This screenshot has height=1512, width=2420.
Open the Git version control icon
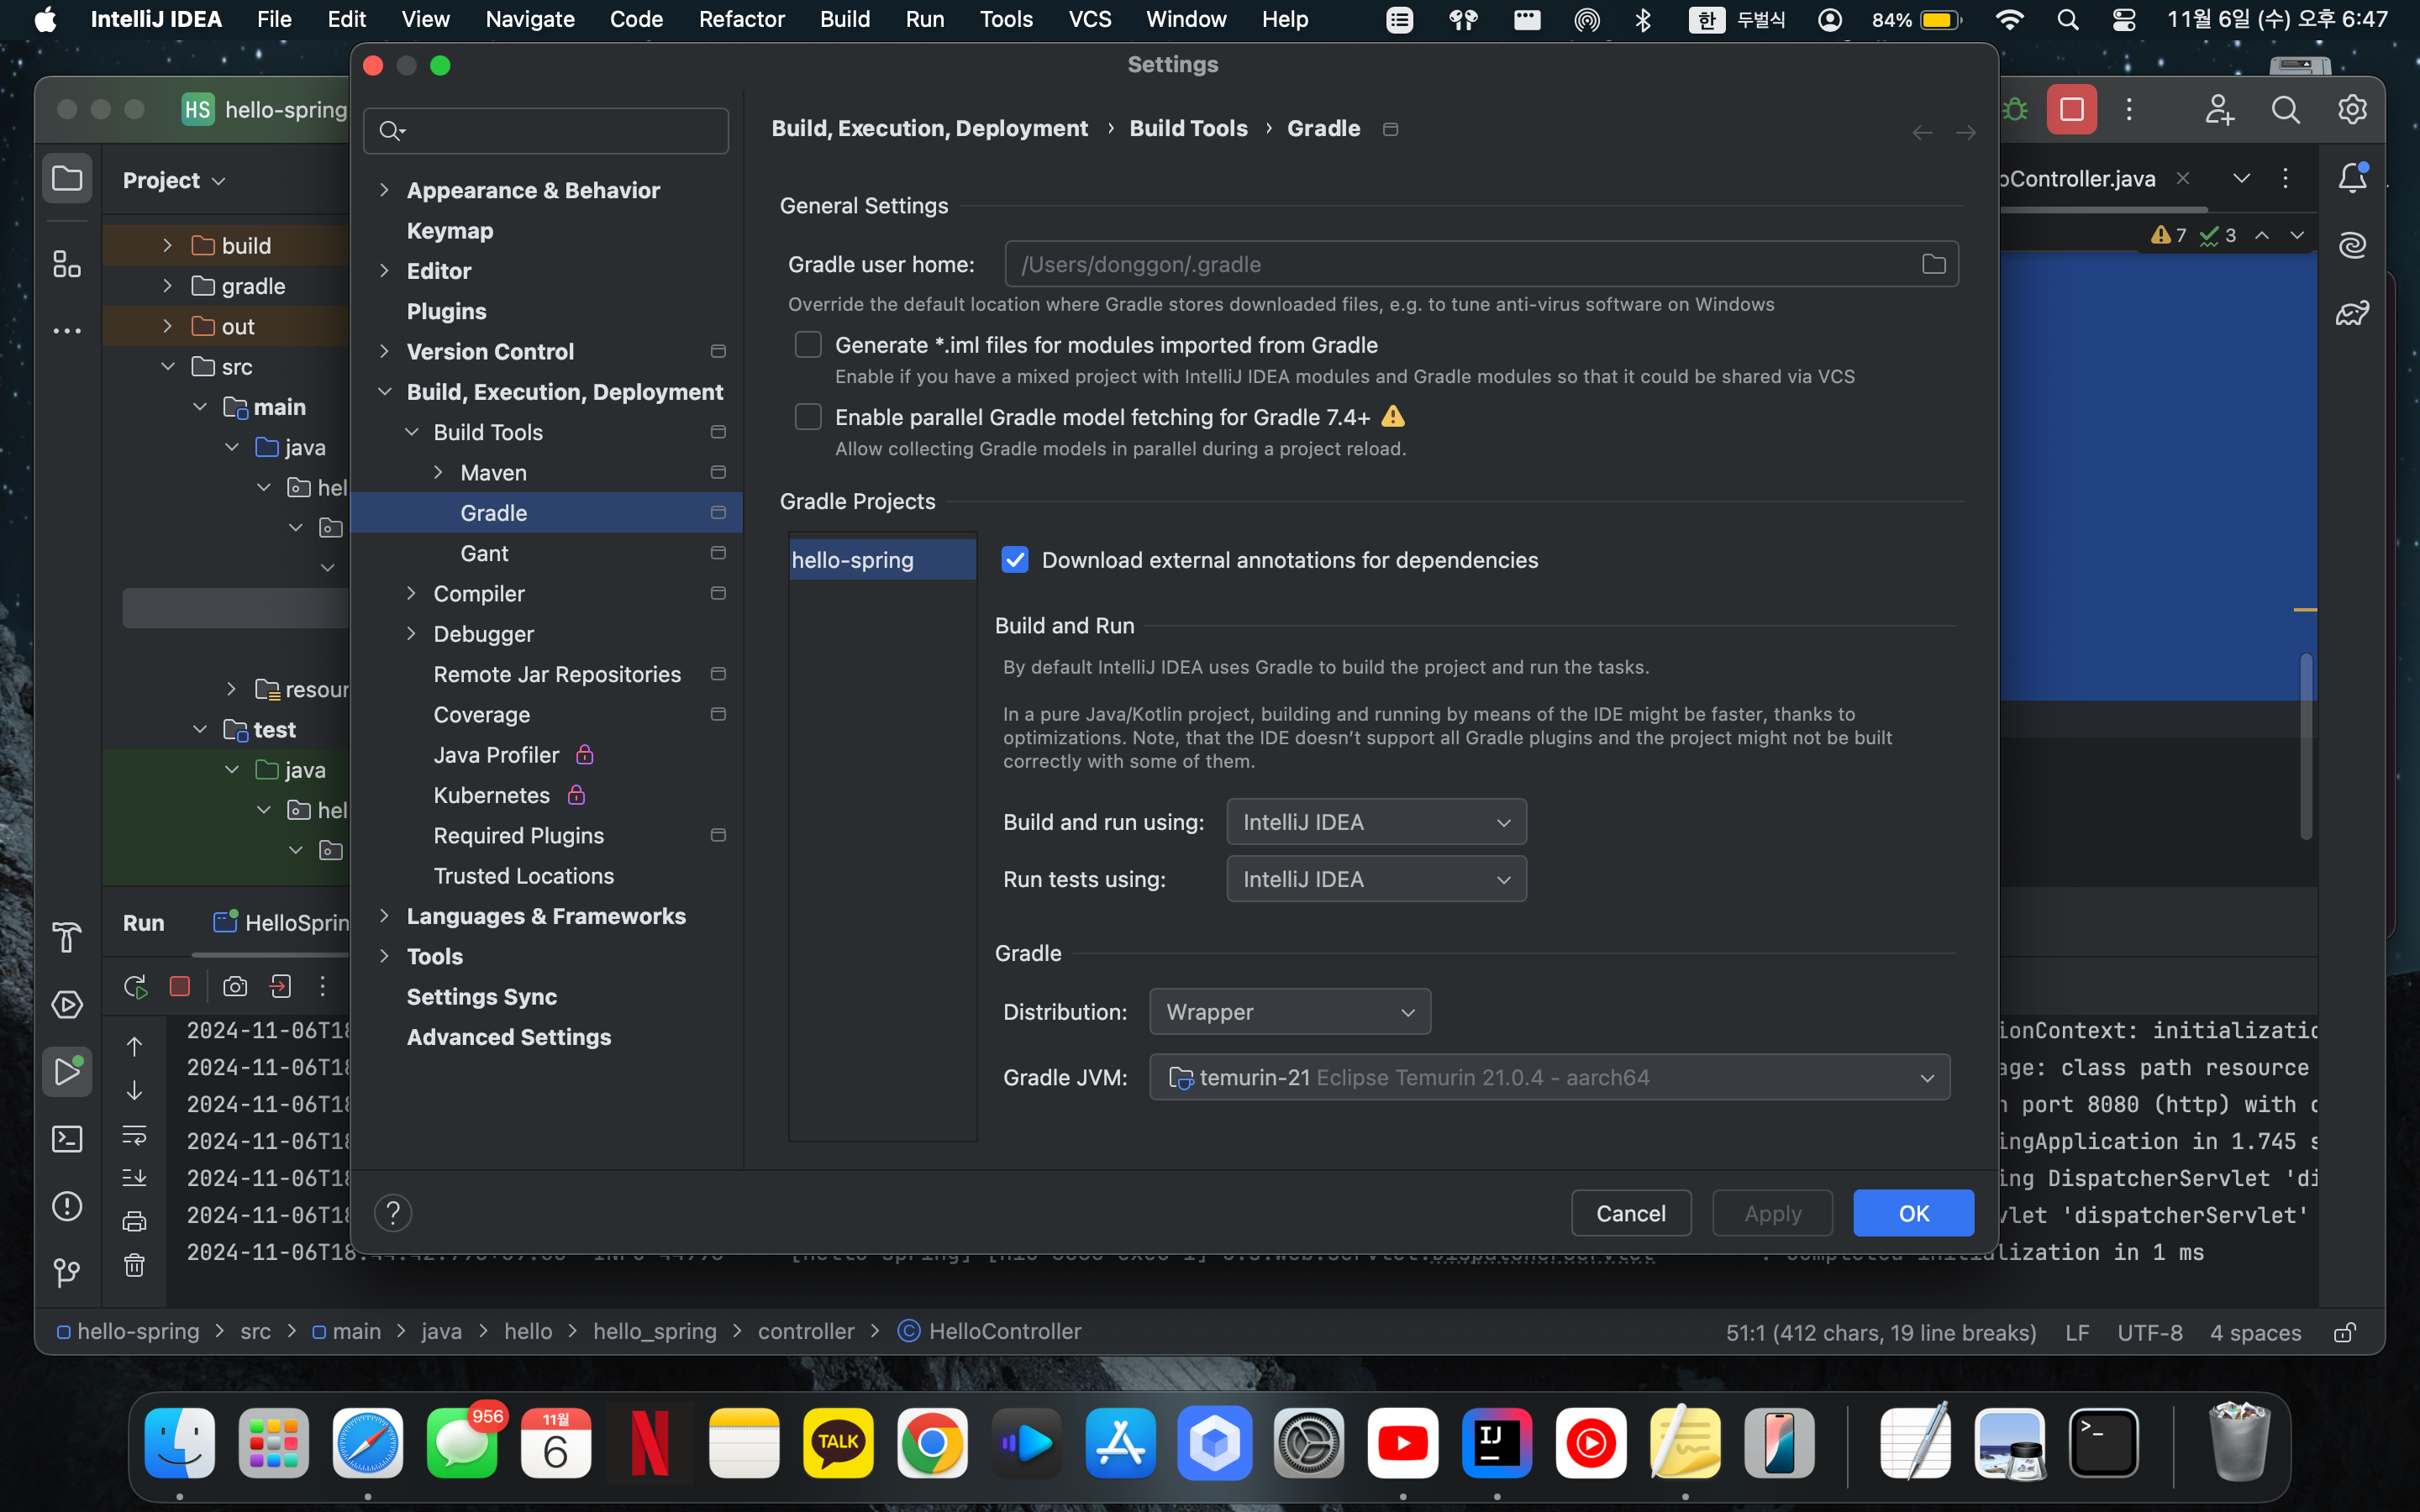point(67,1272)
